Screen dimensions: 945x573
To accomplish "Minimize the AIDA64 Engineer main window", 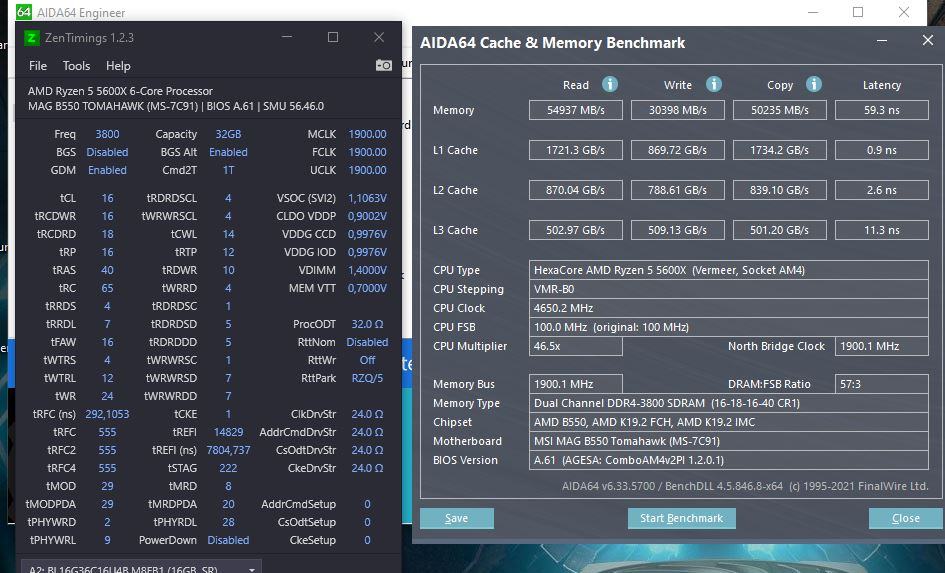I will [812, 12].
